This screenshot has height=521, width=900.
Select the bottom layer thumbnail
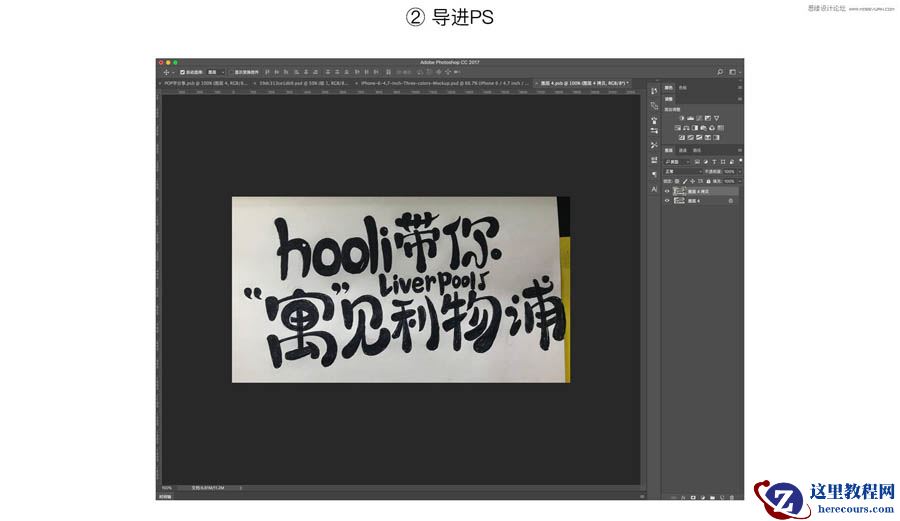pyautogui.click(x=679, y=201)
